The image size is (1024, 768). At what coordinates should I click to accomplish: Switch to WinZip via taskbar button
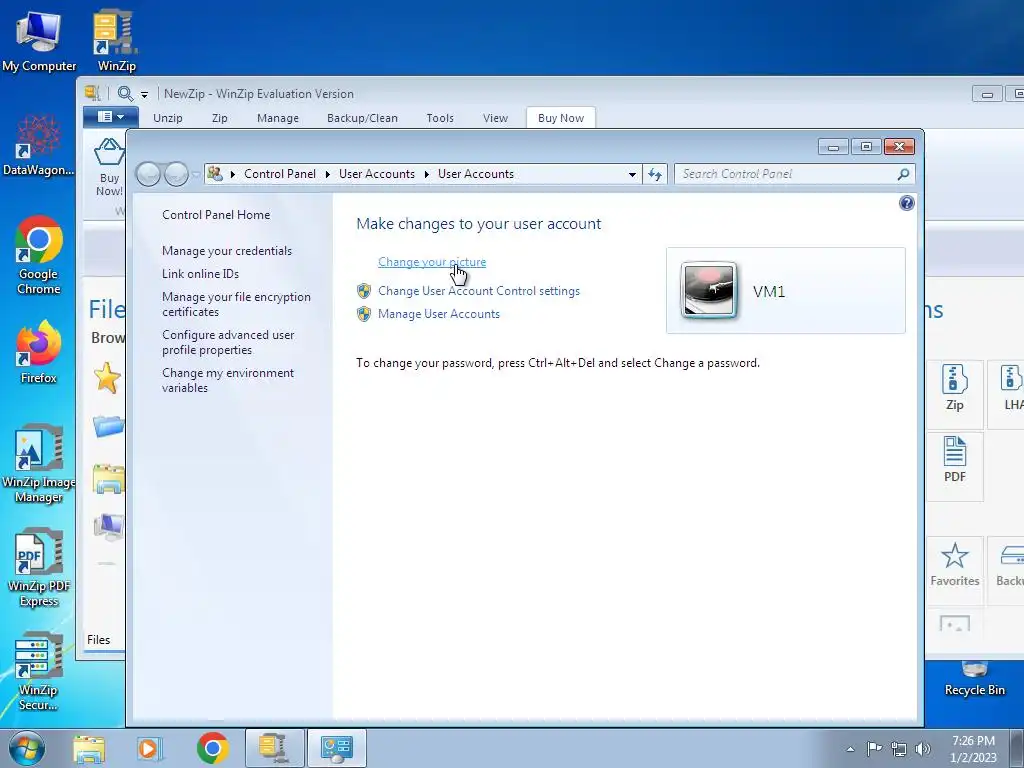(274, 748)
